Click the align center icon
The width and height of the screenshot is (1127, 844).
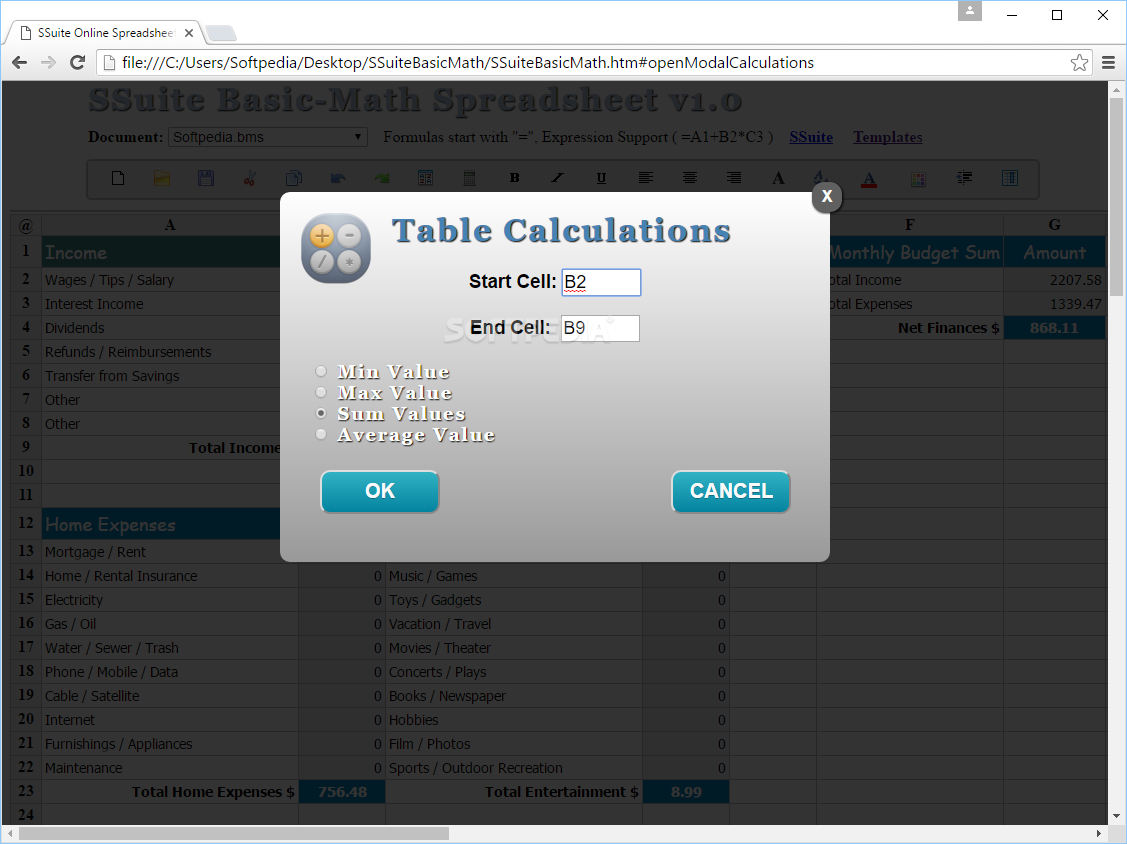[x=689, y=178]
